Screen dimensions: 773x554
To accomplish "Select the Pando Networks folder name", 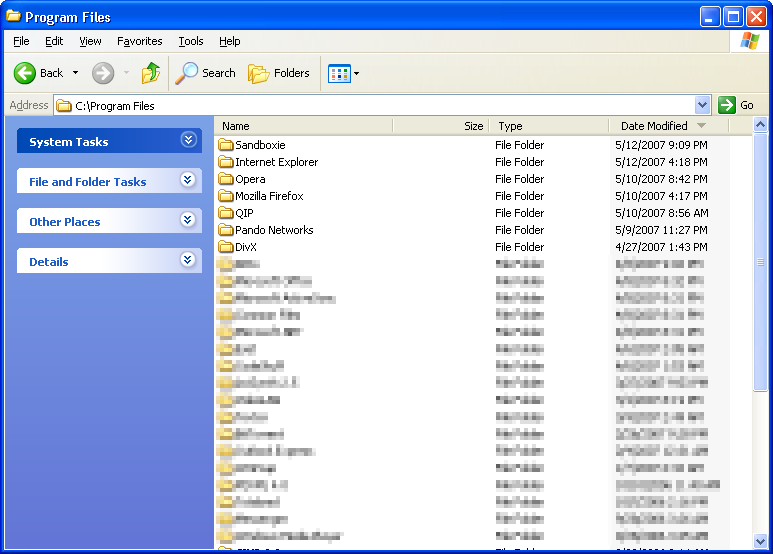I will pyautogui.click(x=274, y=230).
